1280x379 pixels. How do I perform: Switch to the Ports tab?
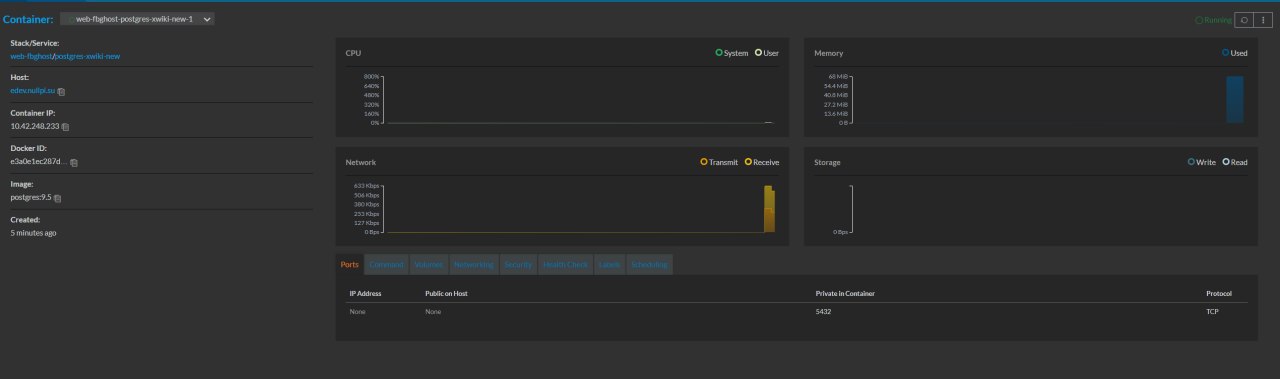pos(350,265)
